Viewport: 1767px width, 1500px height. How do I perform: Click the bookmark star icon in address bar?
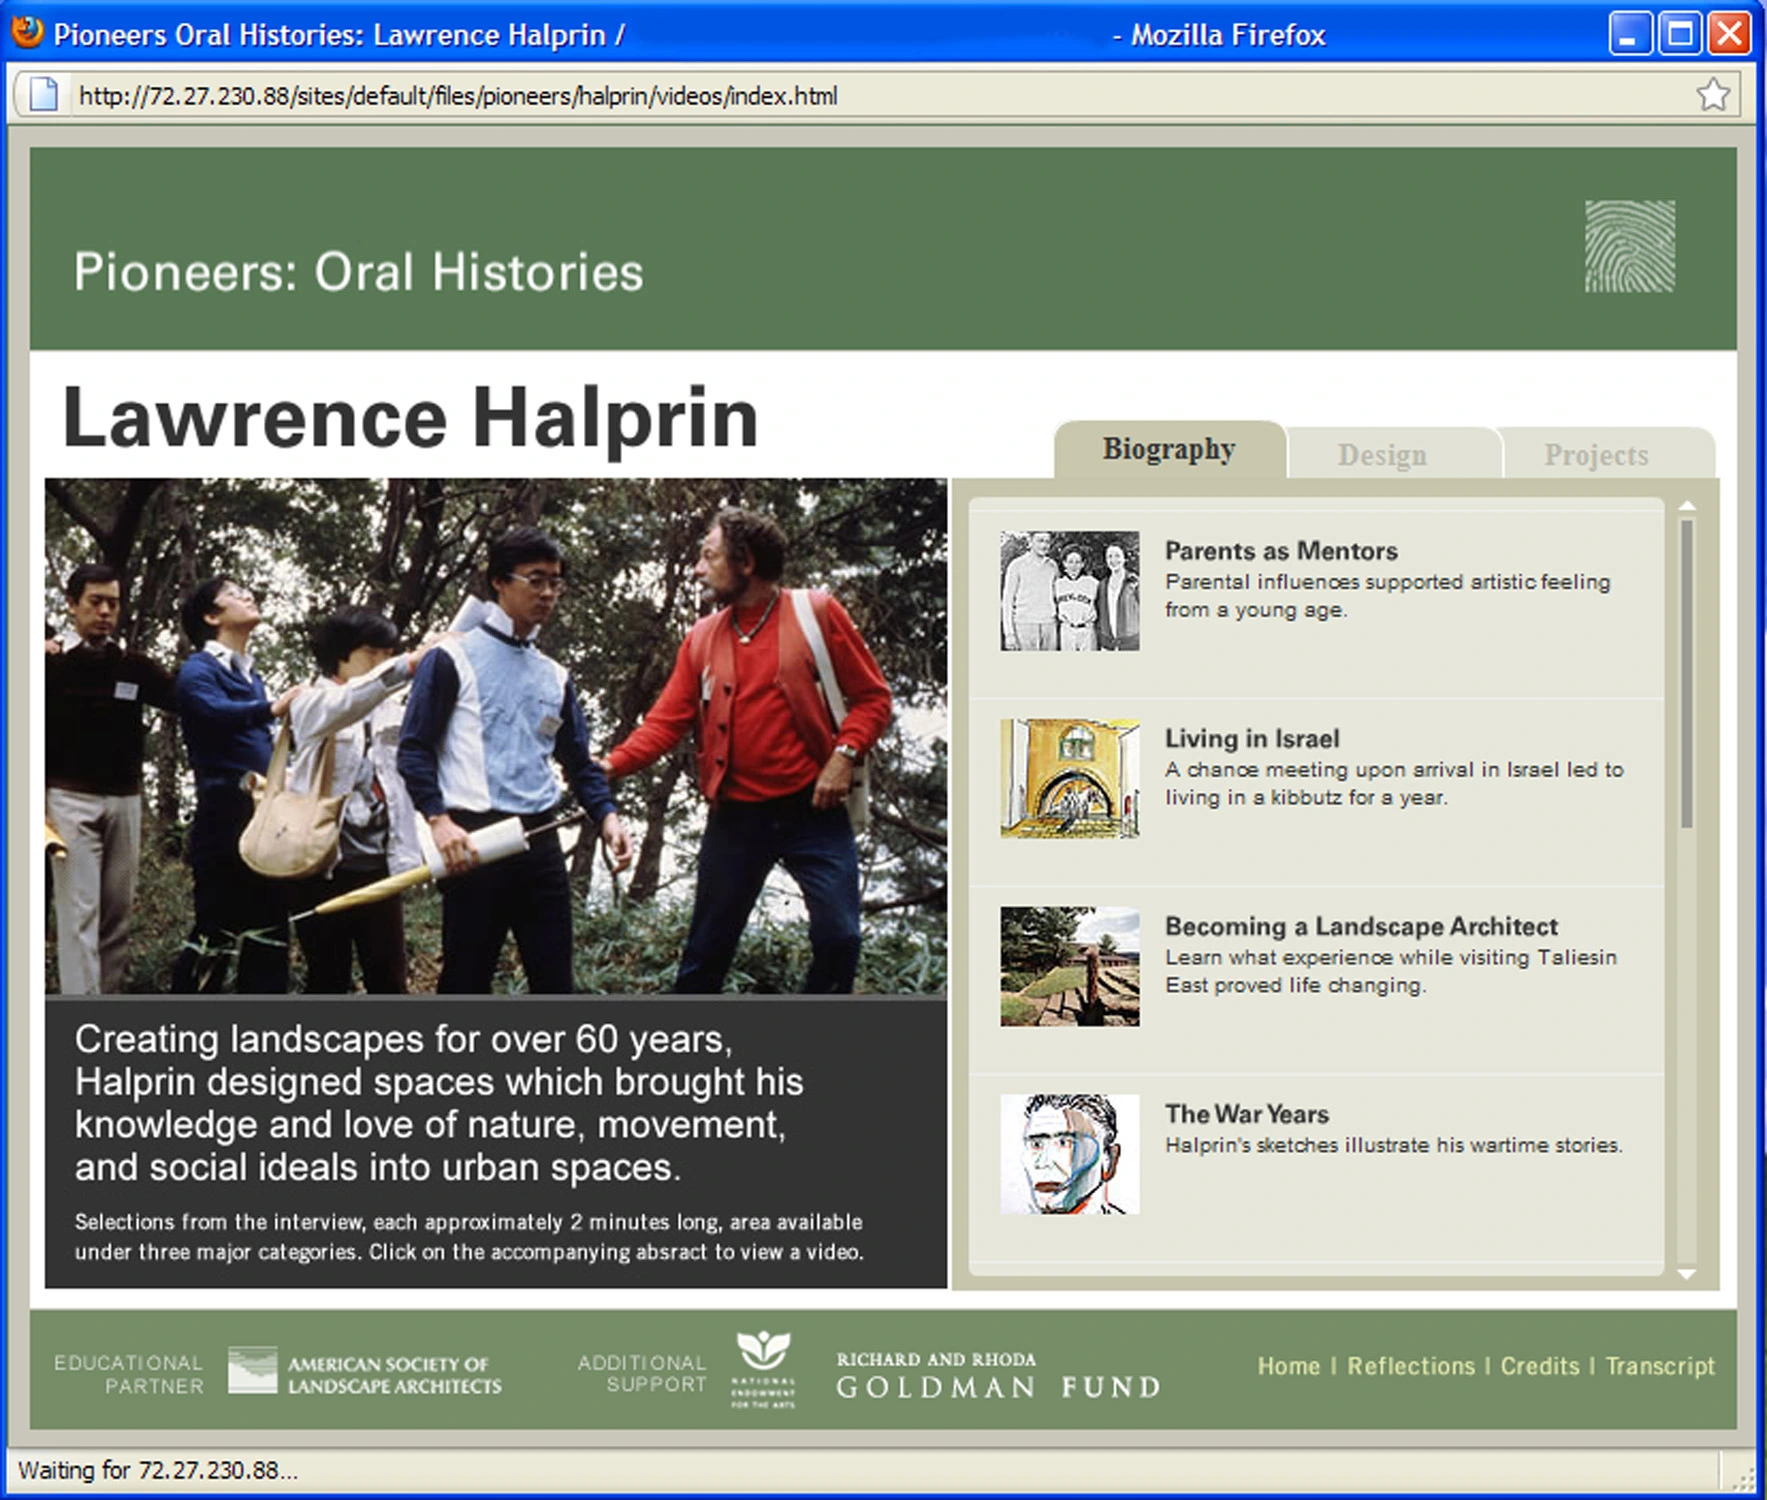[x=1713, y=95]
